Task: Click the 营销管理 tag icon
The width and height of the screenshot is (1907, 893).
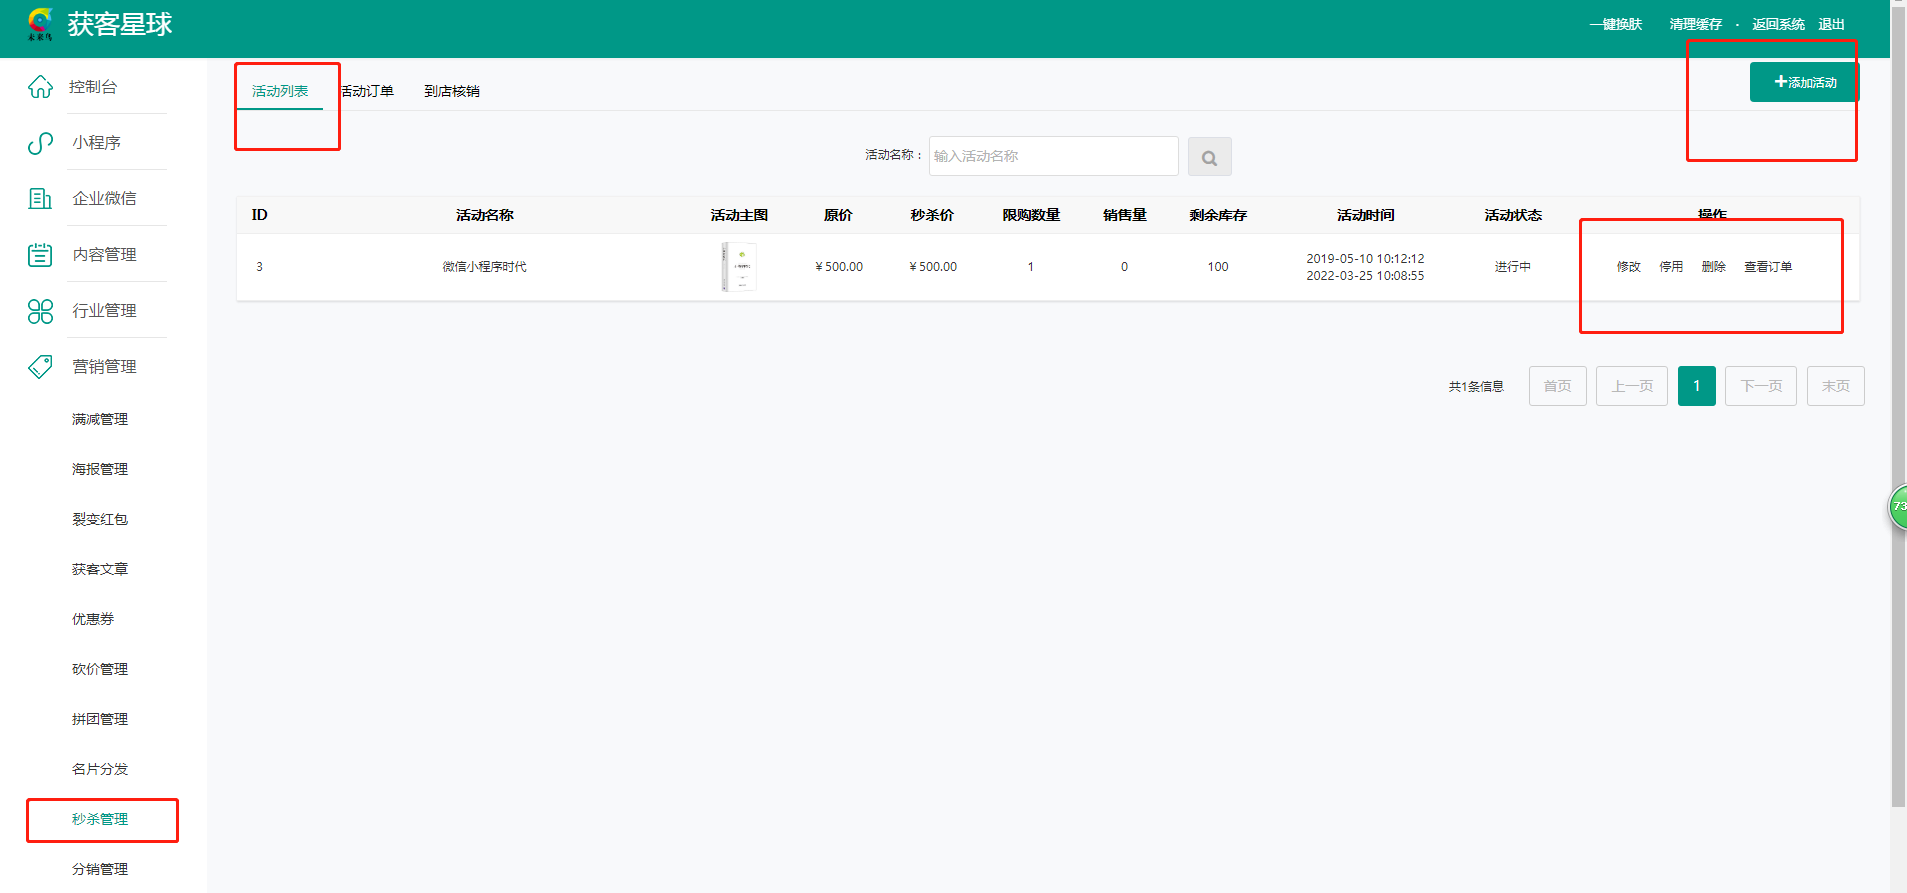Action: click(x=40, y=367)
